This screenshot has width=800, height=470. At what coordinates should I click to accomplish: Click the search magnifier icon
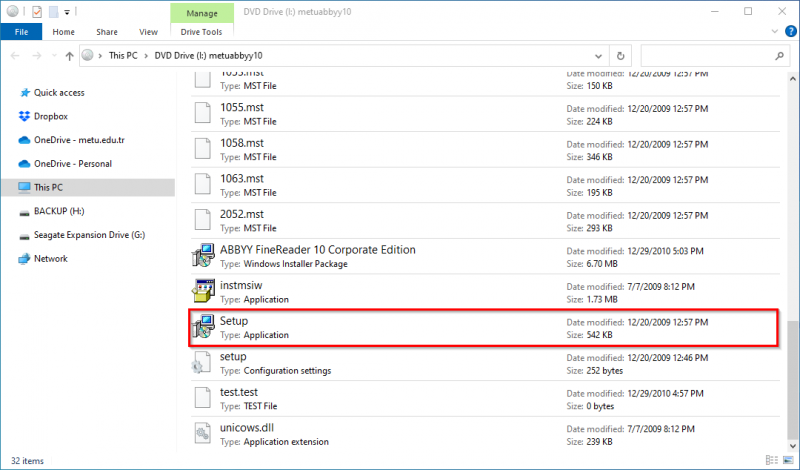point(779,56)
